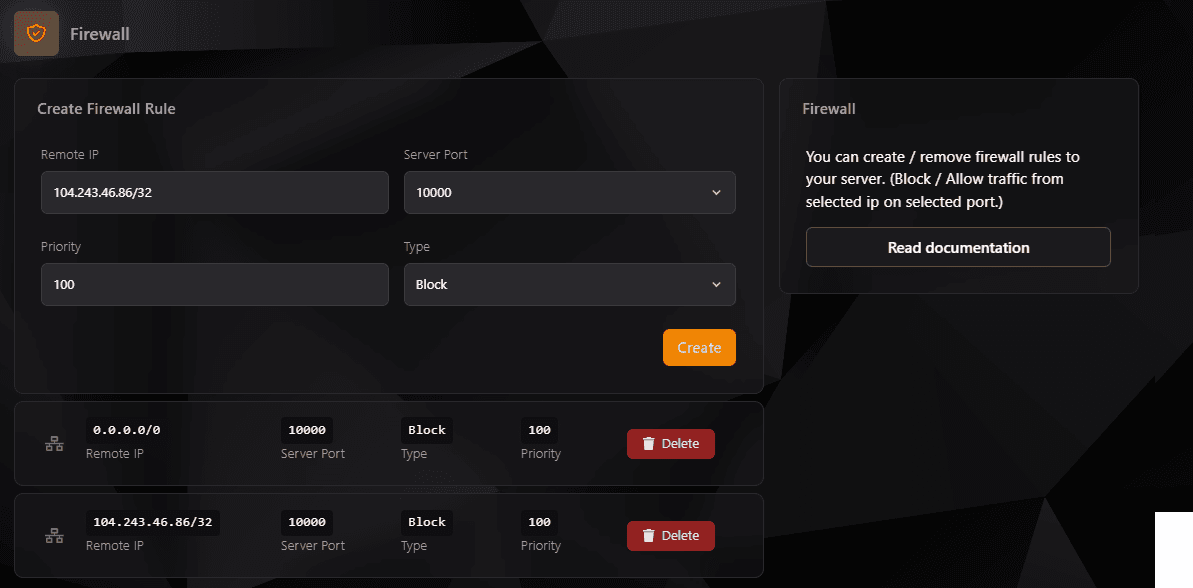The width and height of the screenshot is (1193, 588).
Task: Click the Firewall page title
Action: pyautogui.click(x=100, y=34)
